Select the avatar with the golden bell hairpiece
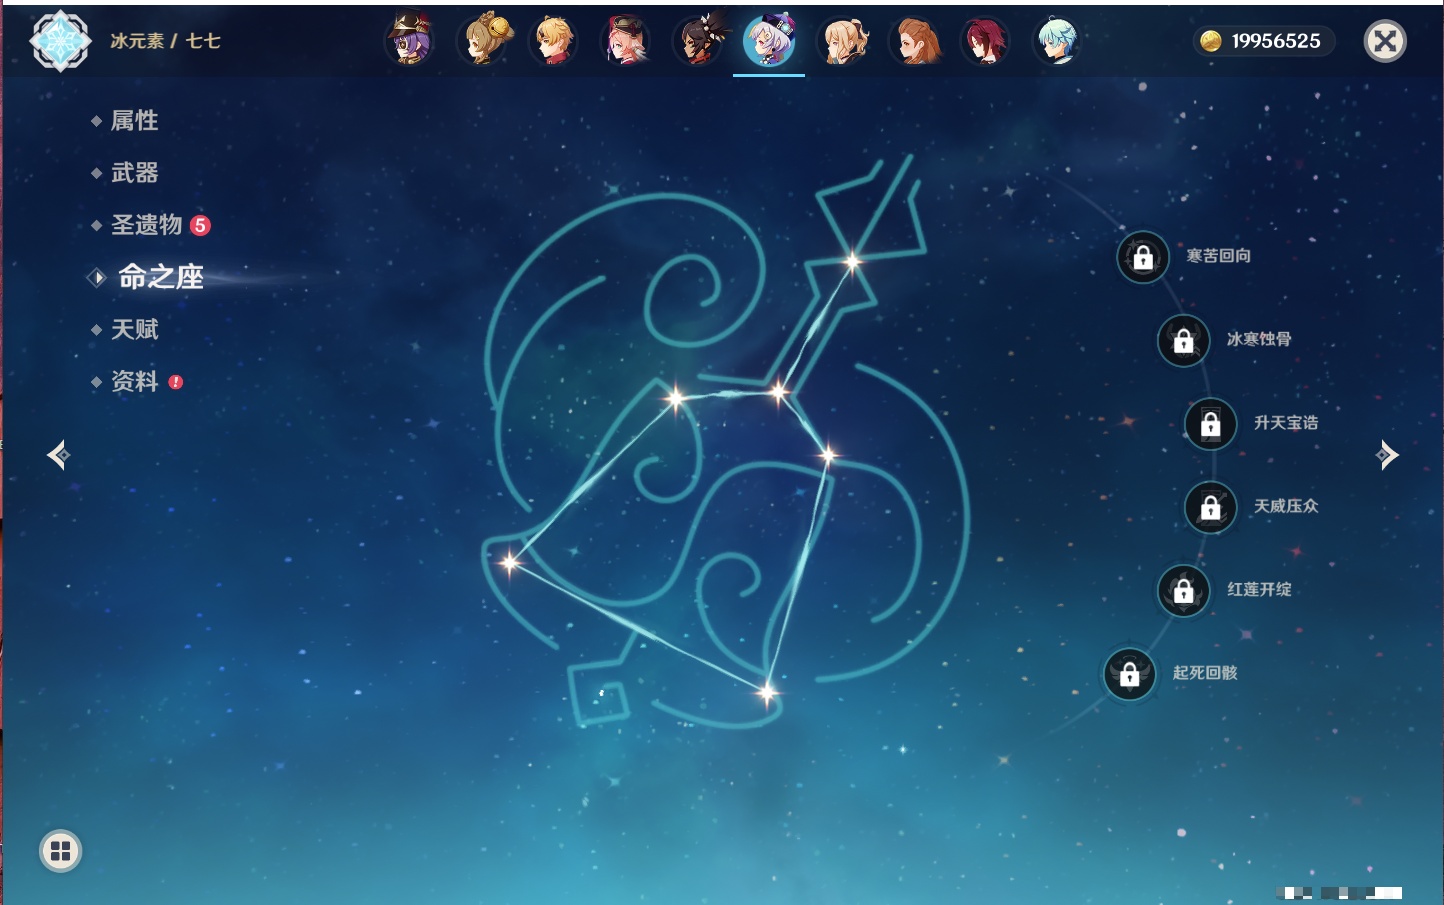The height and width of the screenshot is (905, 1444). click(484, 41)
